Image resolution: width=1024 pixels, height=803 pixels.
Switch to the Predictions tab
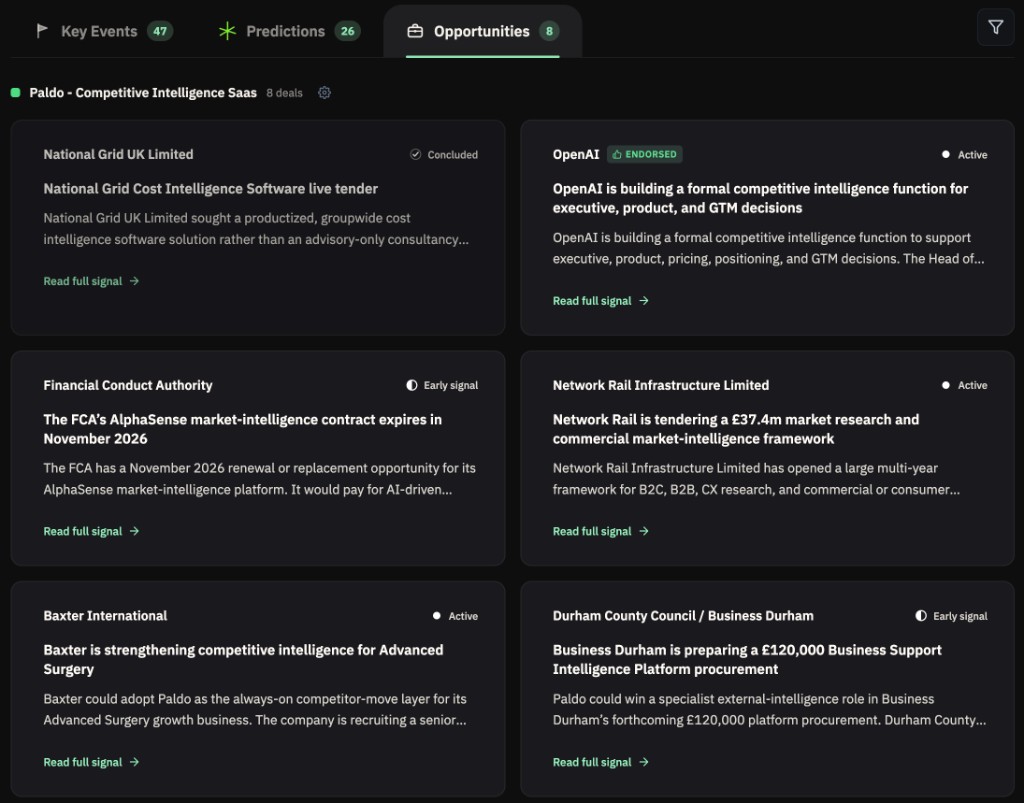289,31
